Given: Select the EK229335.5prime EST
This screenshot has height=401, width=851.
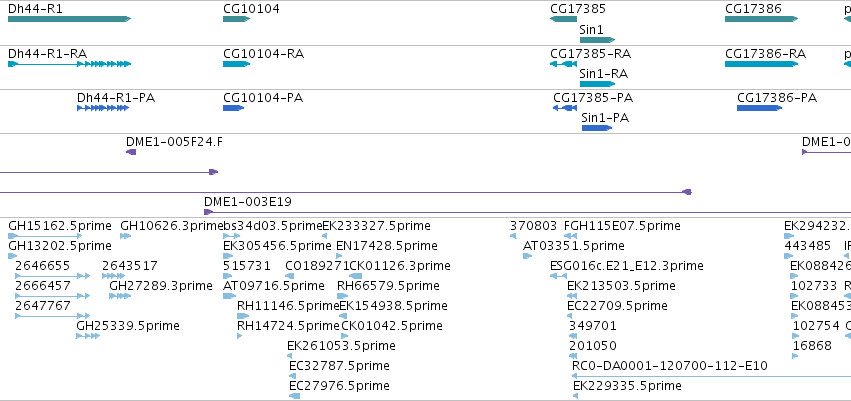Looking at the screenshot, I should (x=575, y=396).
